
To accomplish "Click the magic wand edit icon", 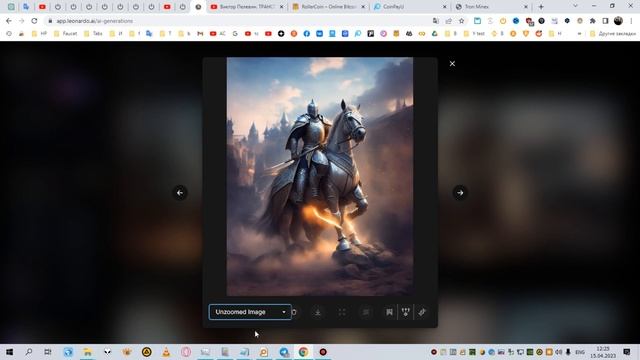I will [422, 312].
